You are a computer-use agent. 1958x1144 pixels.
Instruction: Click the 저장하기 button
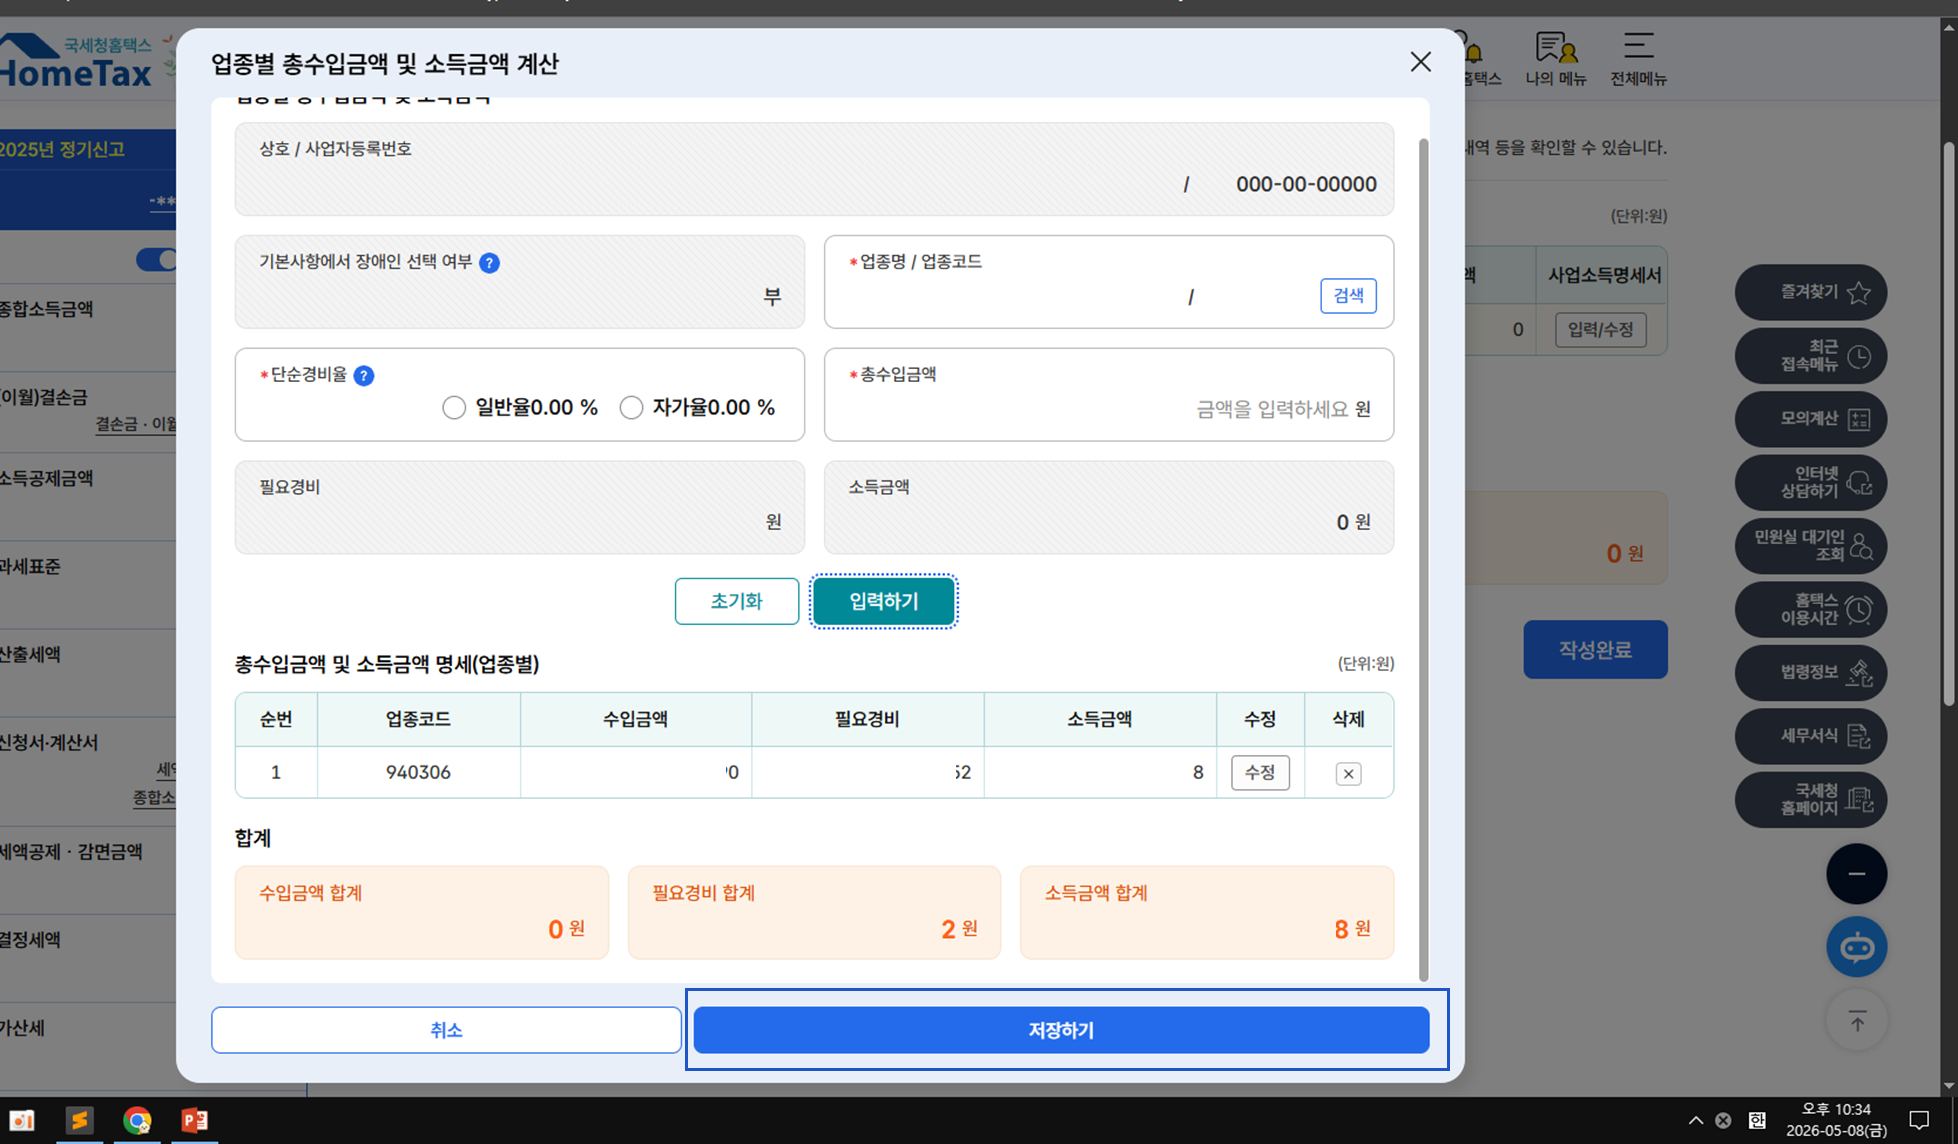1061,1030
